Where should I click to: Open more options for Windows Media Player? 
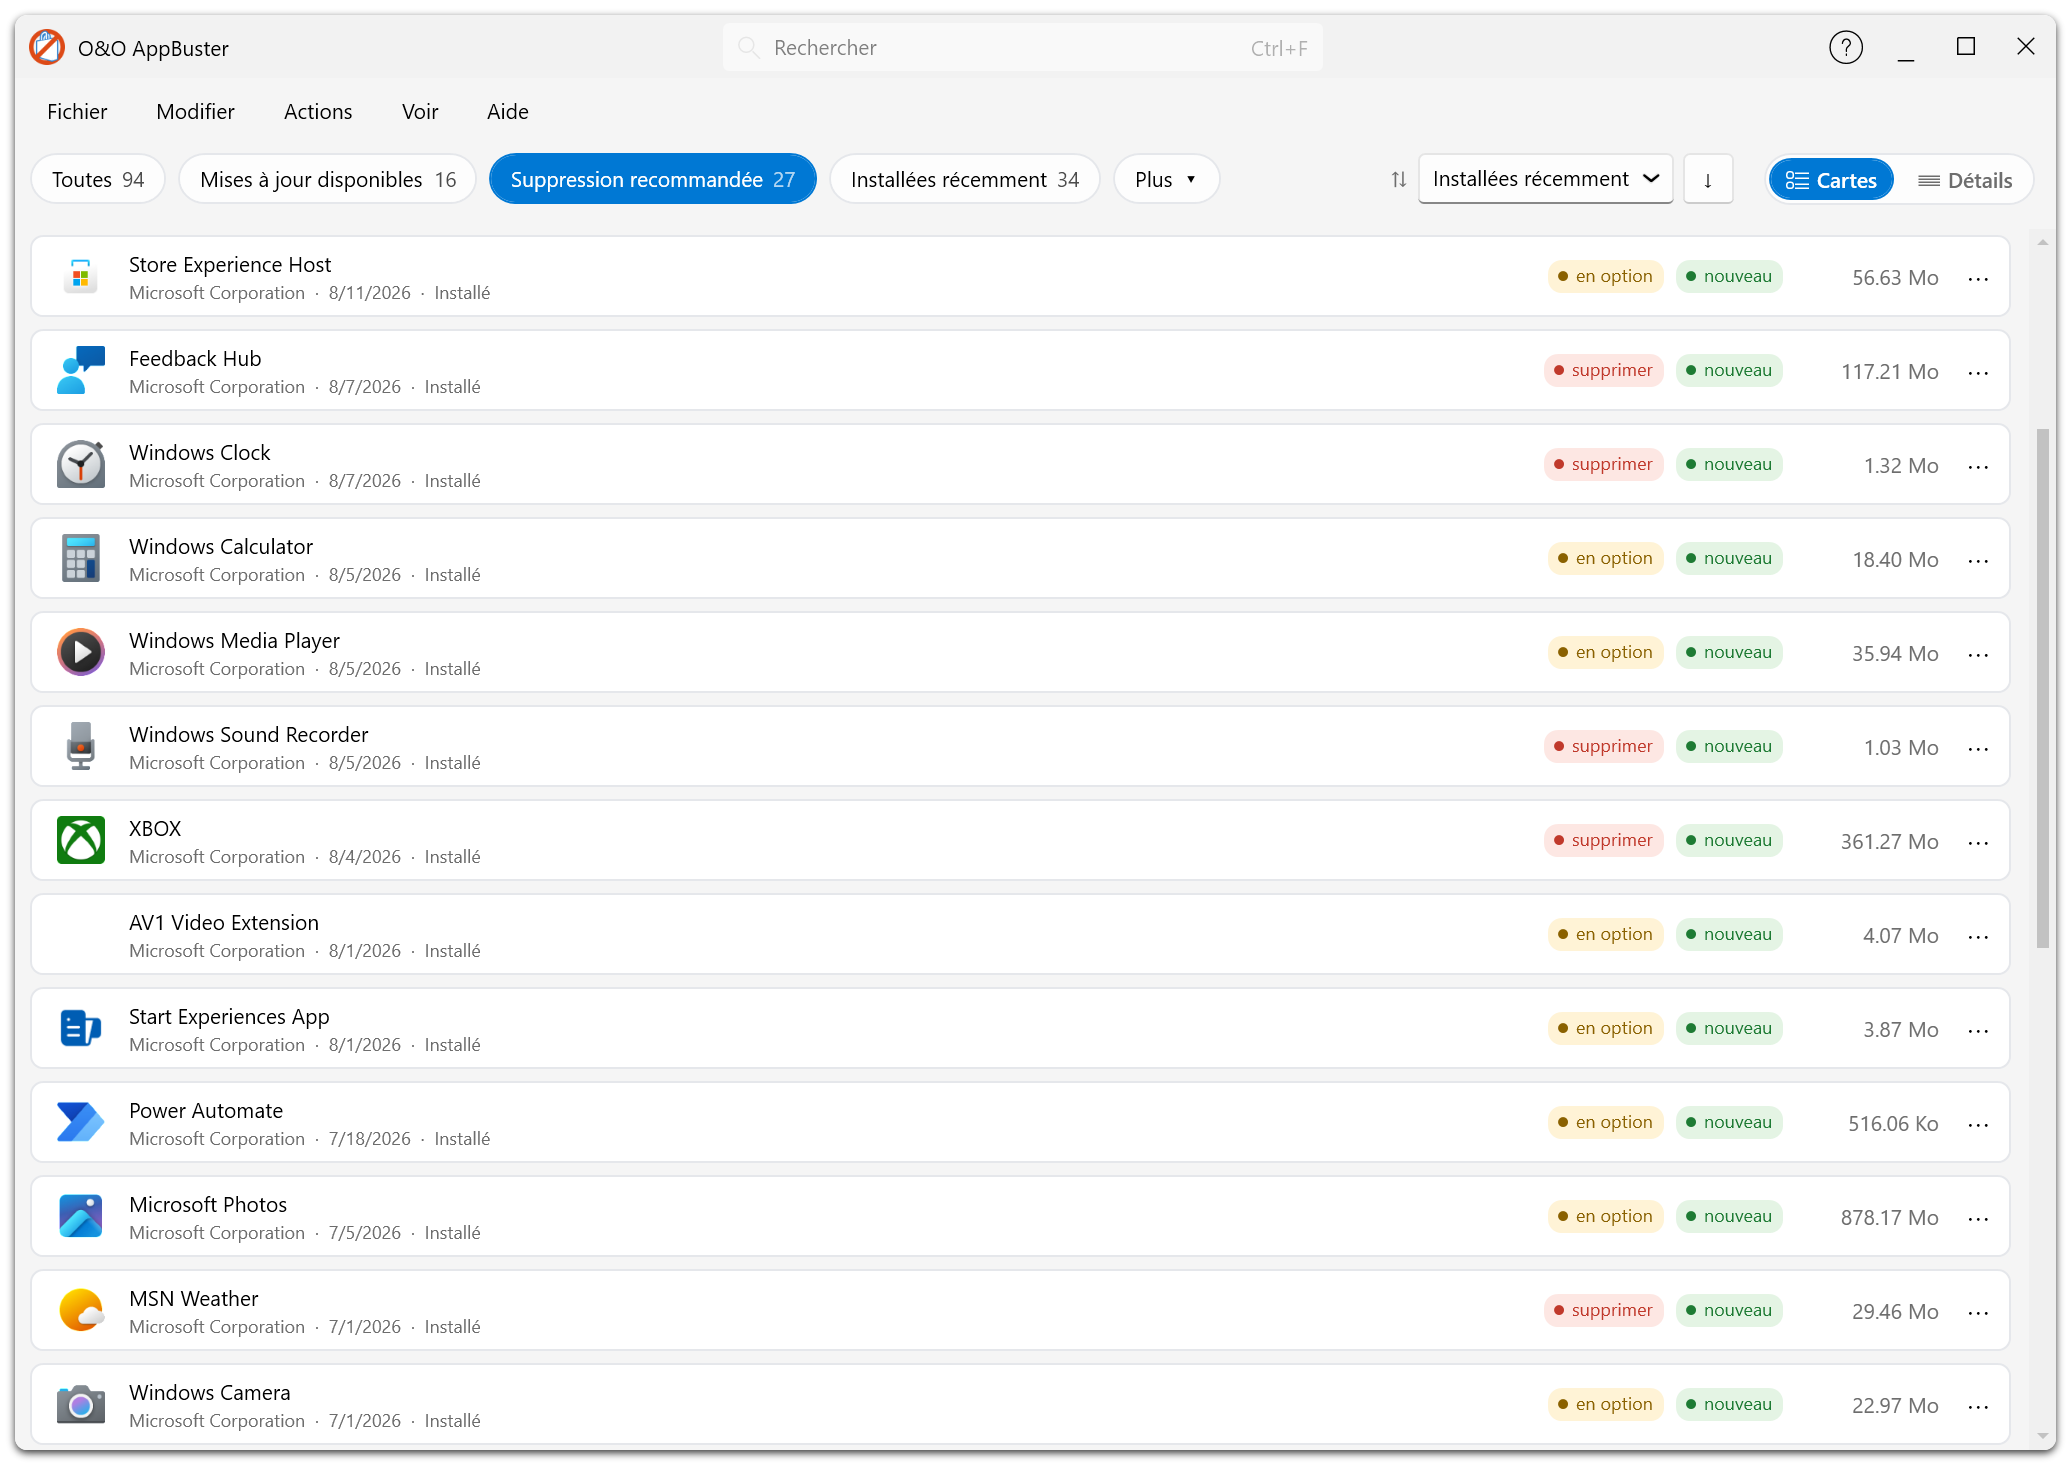[x=1978, y=655]
